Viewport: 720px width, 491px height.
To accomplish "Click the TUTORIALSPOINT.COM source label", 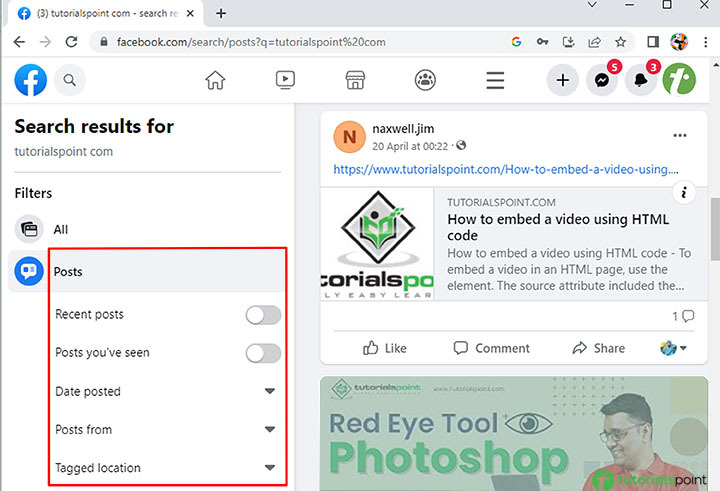I will [501, 202].
